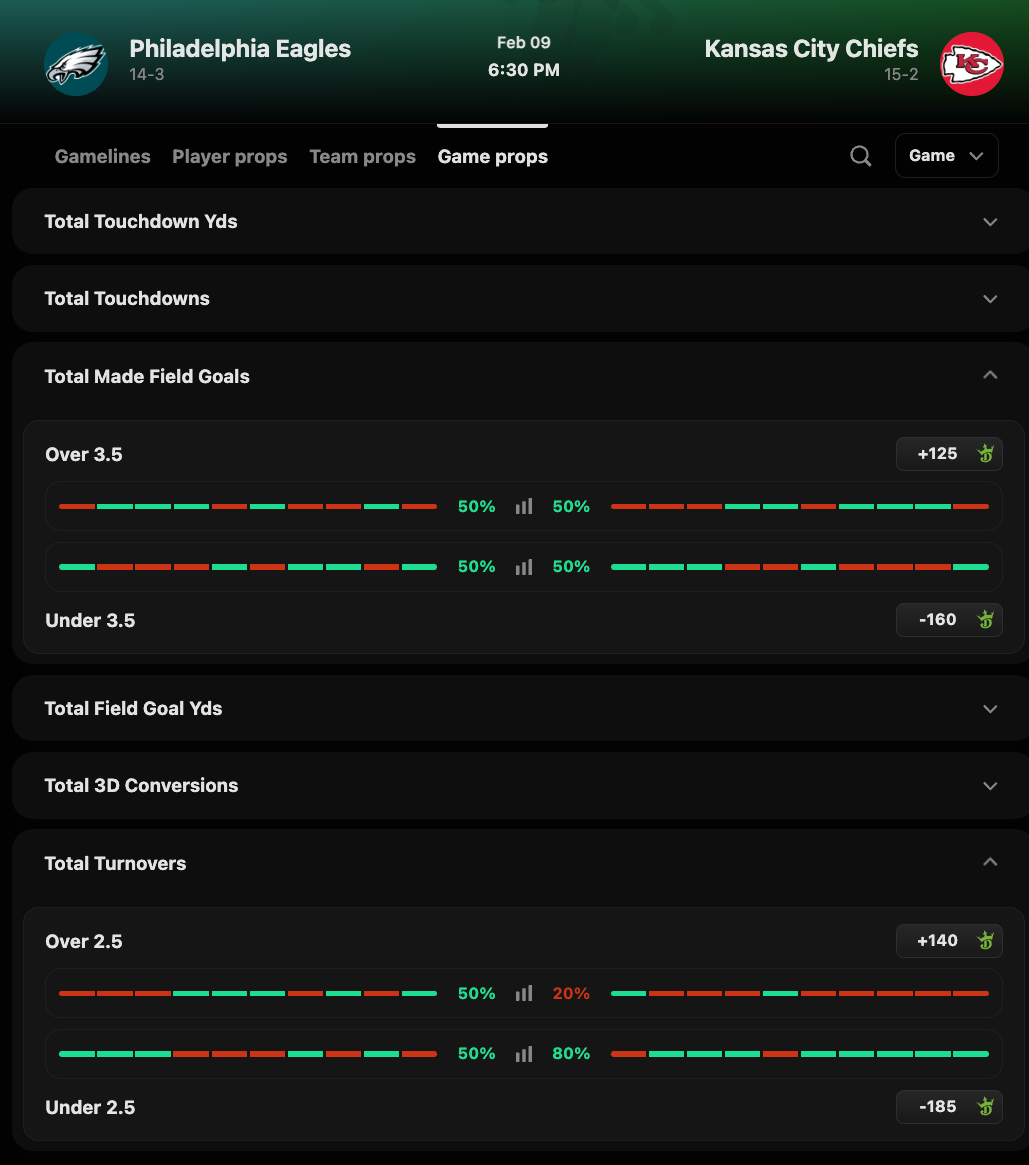Select -160 odds for Under 3.5
This screenshot has width=1029, height=1165.
[949, 620]
